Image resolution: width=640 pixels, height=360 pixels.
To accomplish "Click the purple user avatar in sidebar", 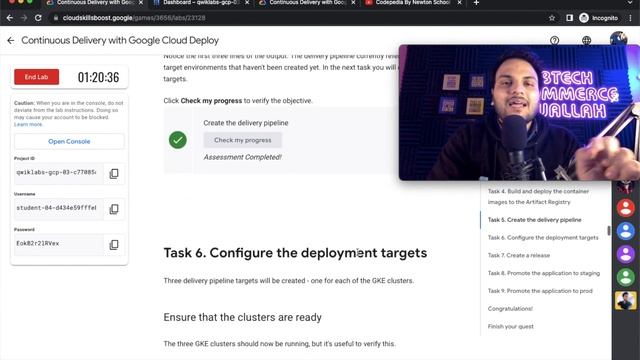I will click(x=625, y=254).
